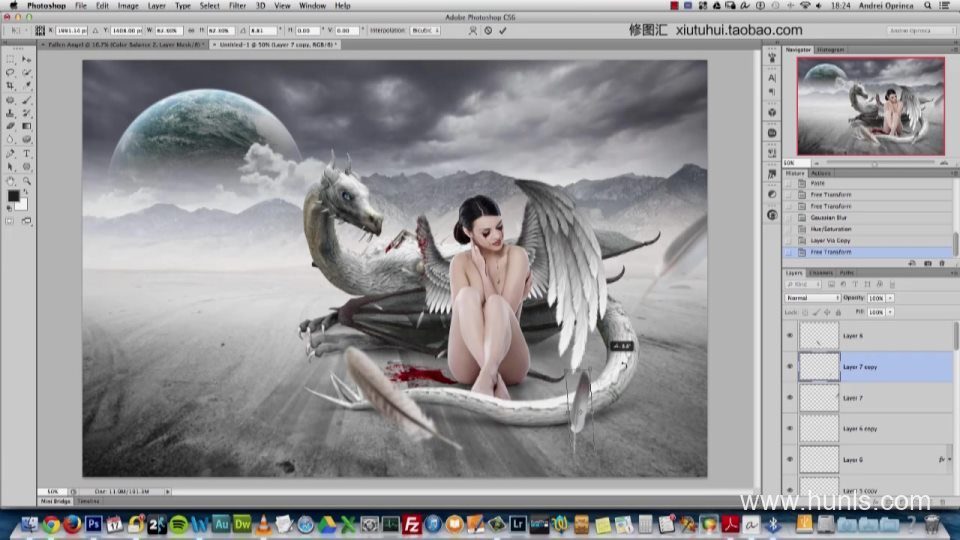Image resolution: width=960 pixels, height=540 pixels.
Task: Select the Eyedropper tool
Action: click(26, 86)
